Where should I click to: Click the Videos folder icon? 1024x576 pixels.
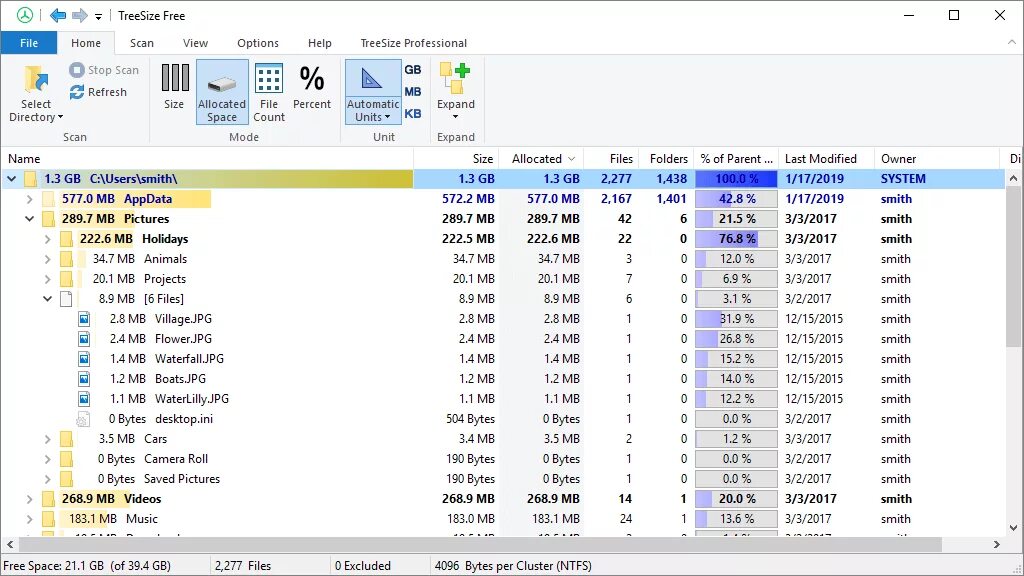(x=48, y=499)
